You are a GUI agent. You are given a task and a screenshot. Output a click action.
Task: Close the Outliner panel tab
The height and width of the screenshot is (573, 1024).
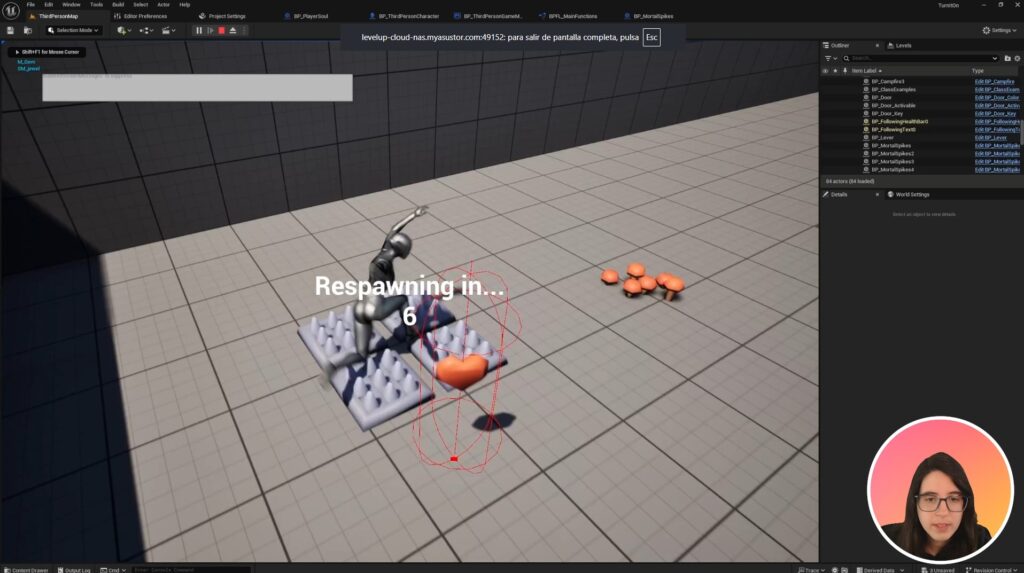click(877, 46)
